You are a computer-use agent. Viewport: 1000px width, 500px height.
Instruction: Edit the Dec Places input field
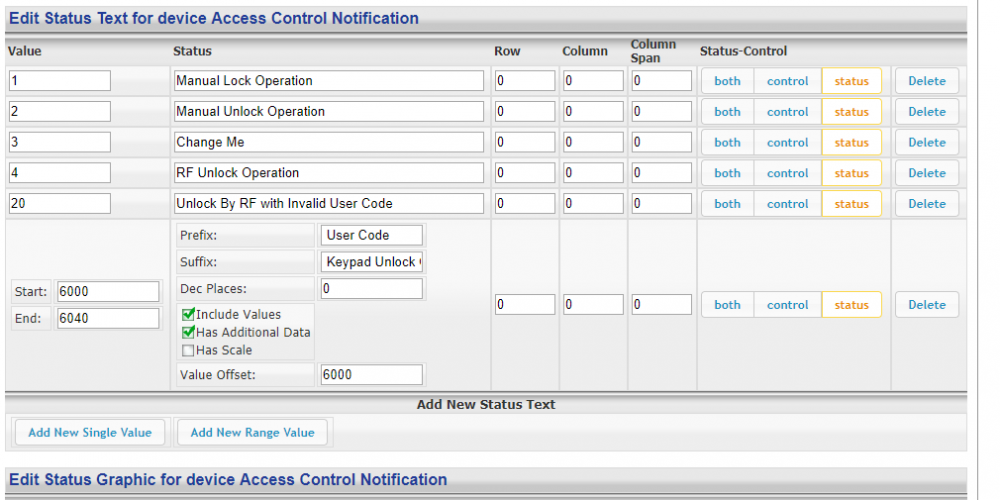(x=372, y=288)
